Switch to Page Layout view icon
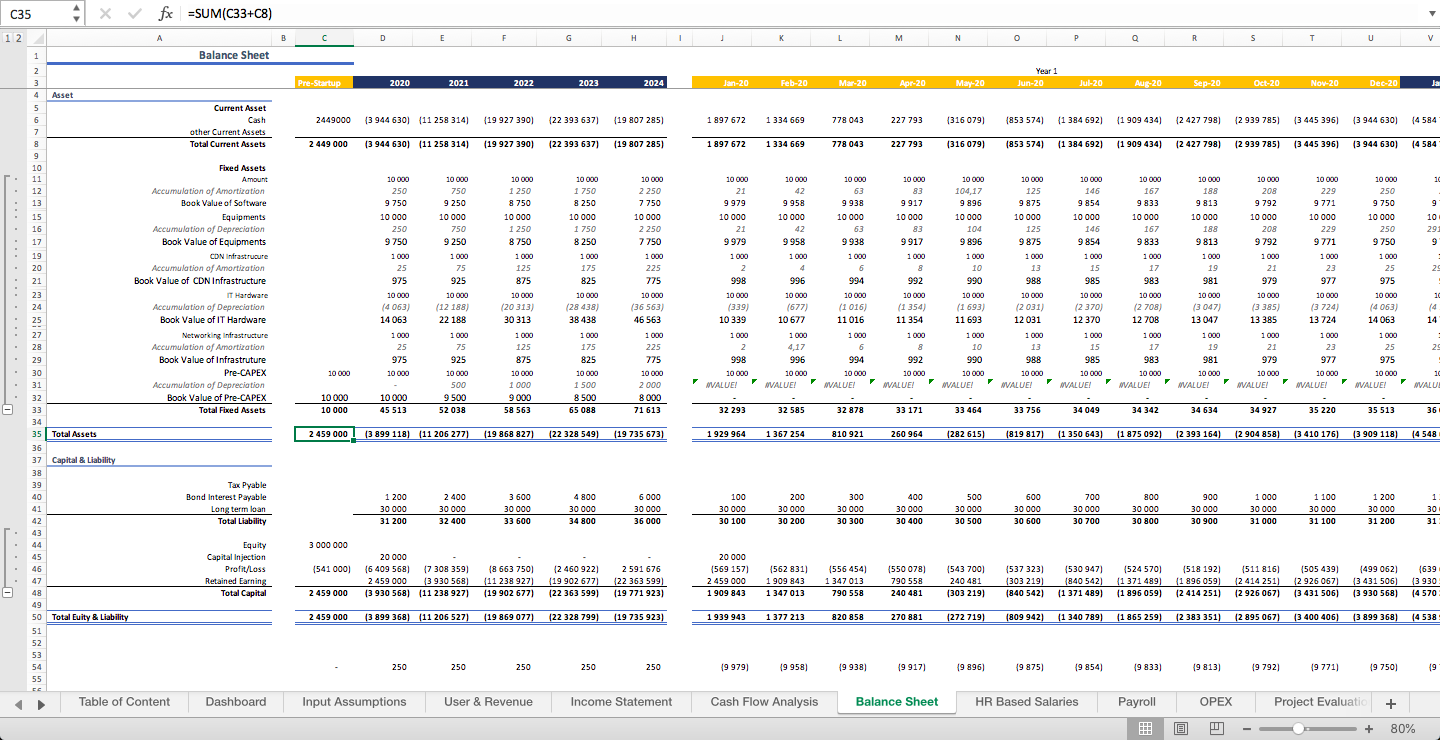 (x=1181, y=728)
